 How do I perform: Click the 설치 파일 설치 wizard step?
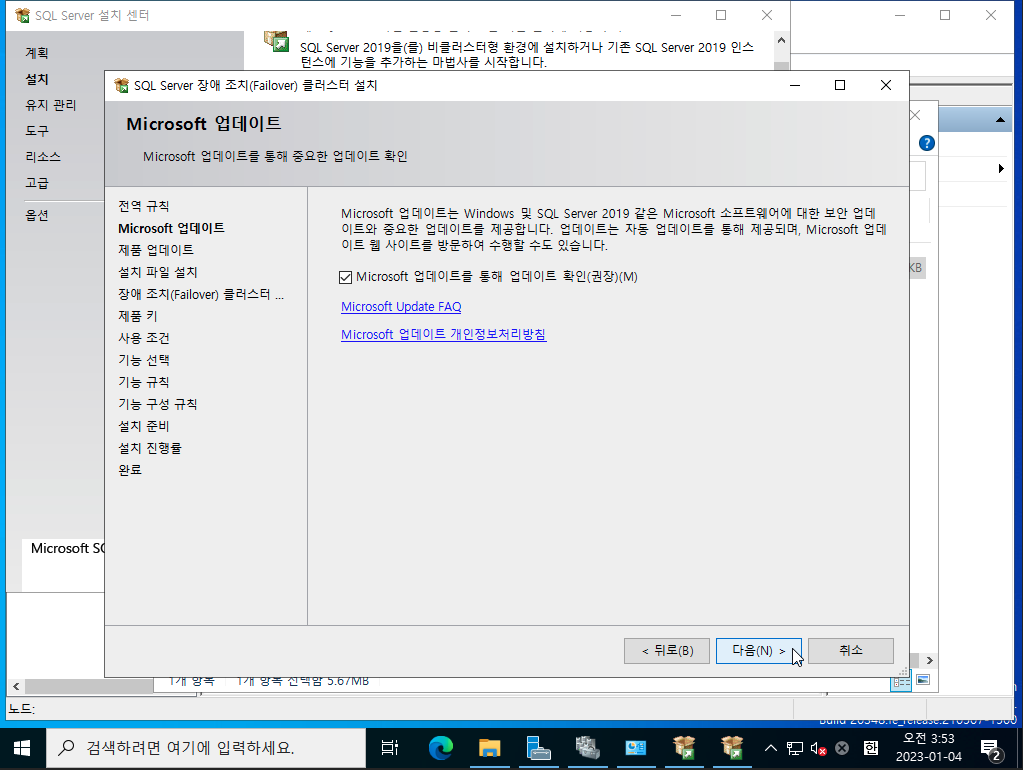pyautogui.click(x=158, y=272)
